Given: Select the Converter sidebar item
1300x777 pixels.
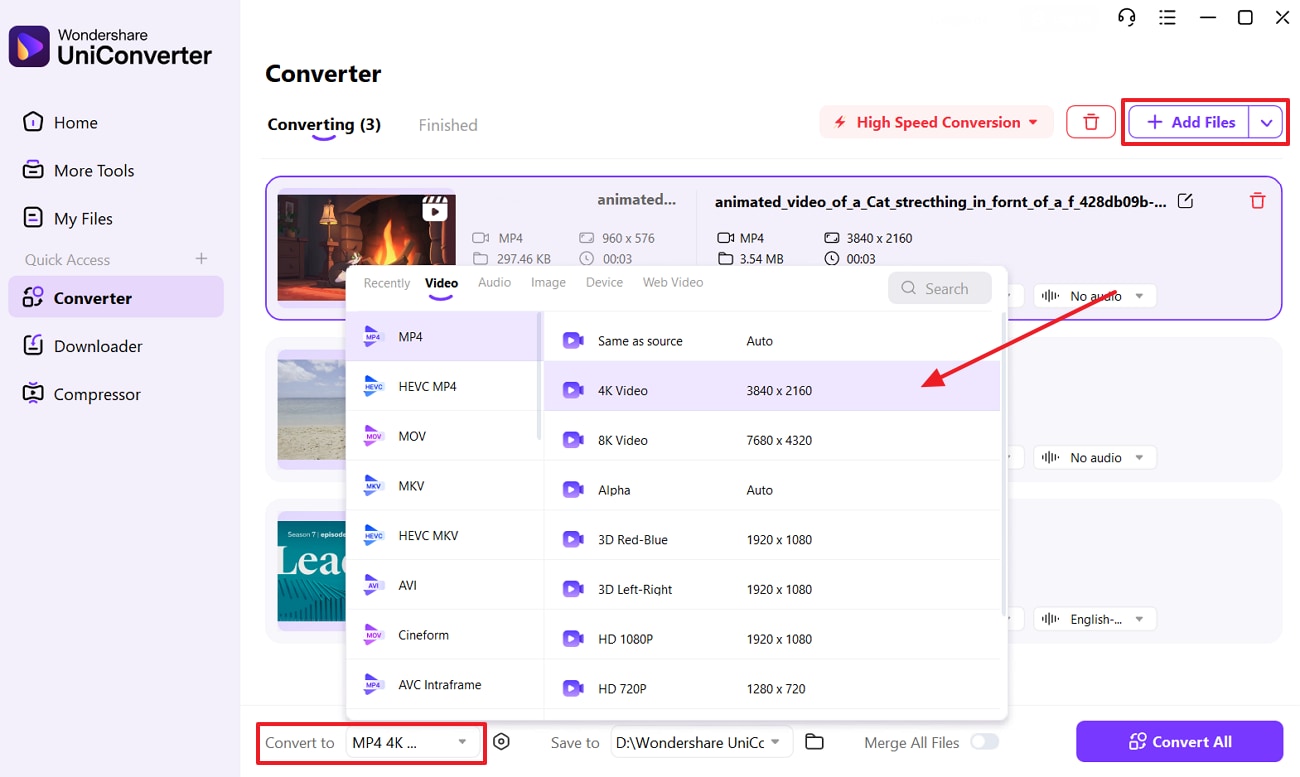Looking at the screenshot, I should pyautogui.click(x=116, y=298).
